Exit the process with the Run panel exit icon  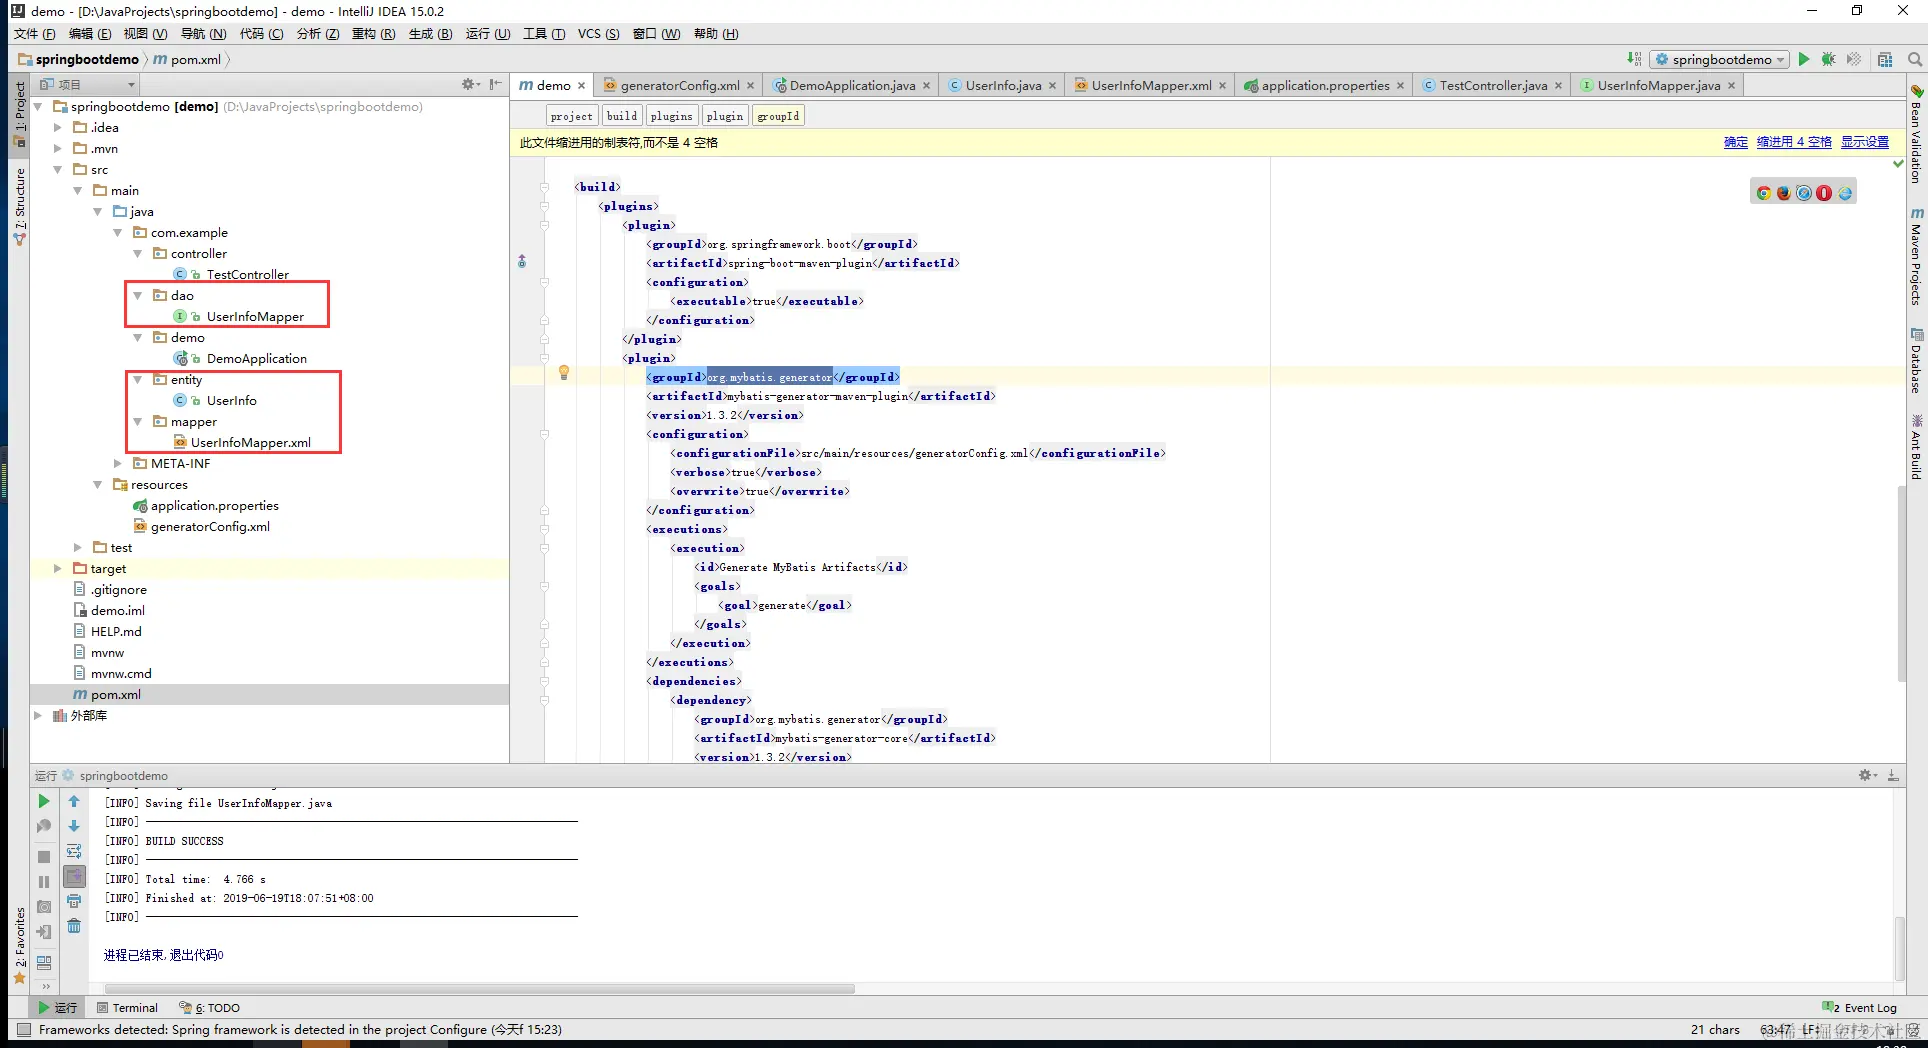point(44,932)
